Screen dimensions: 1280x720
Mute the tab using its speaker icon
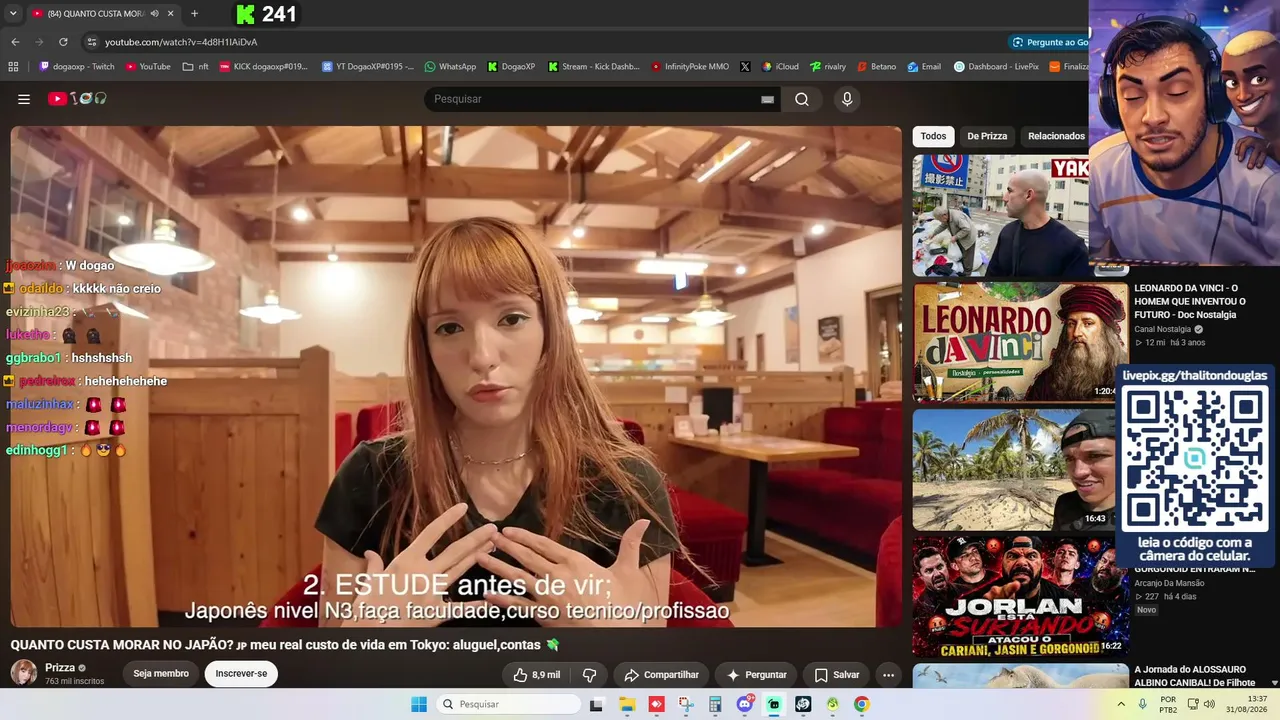click(x=155, y=14)
